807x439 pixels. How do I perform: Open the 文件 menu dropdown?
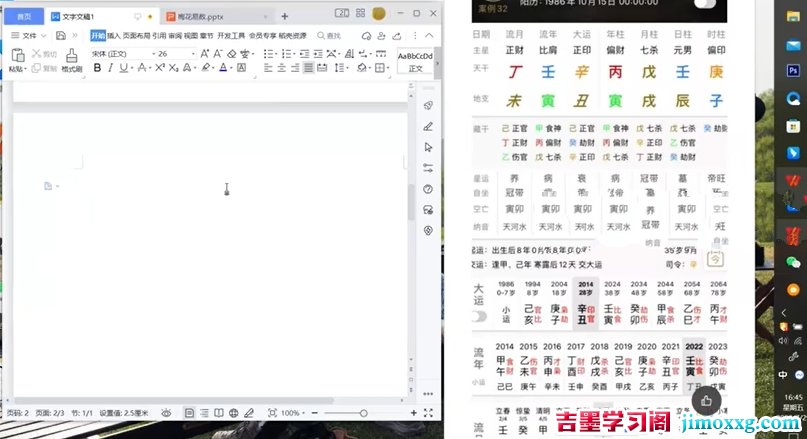[x=29, y=36]
